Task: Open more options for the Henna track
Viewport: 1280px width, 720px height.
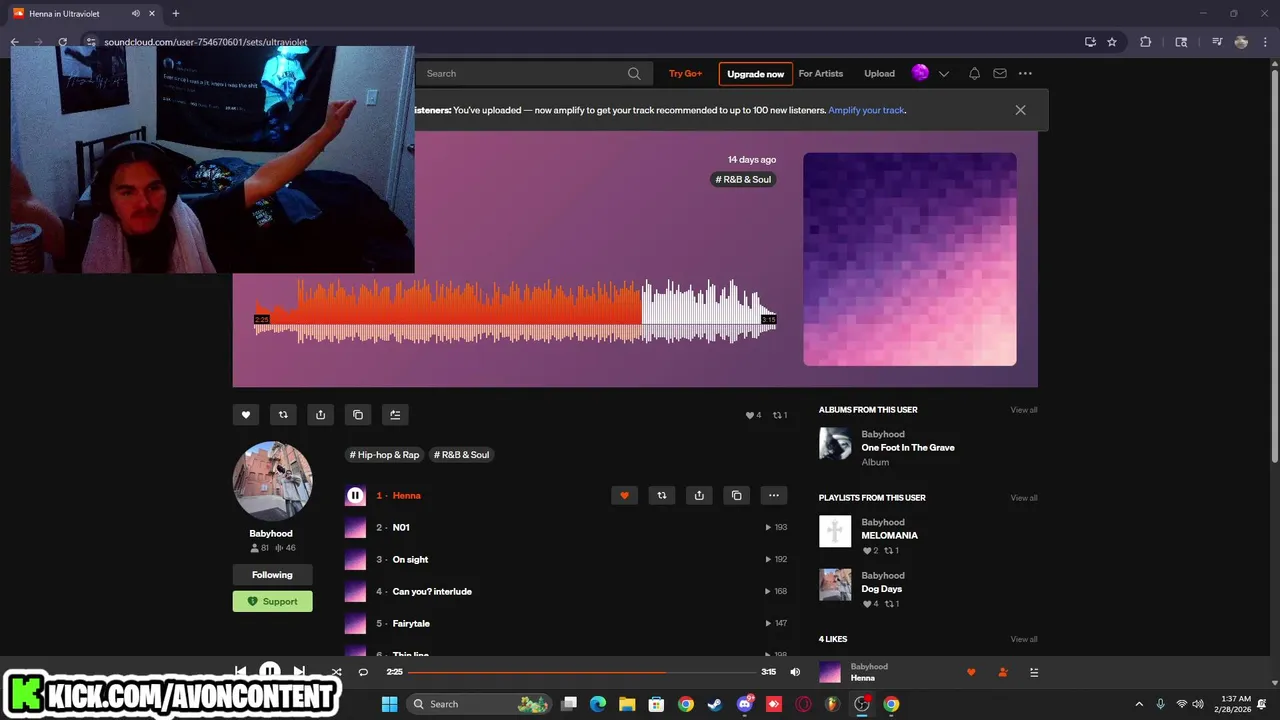Action: click(774, 495)
